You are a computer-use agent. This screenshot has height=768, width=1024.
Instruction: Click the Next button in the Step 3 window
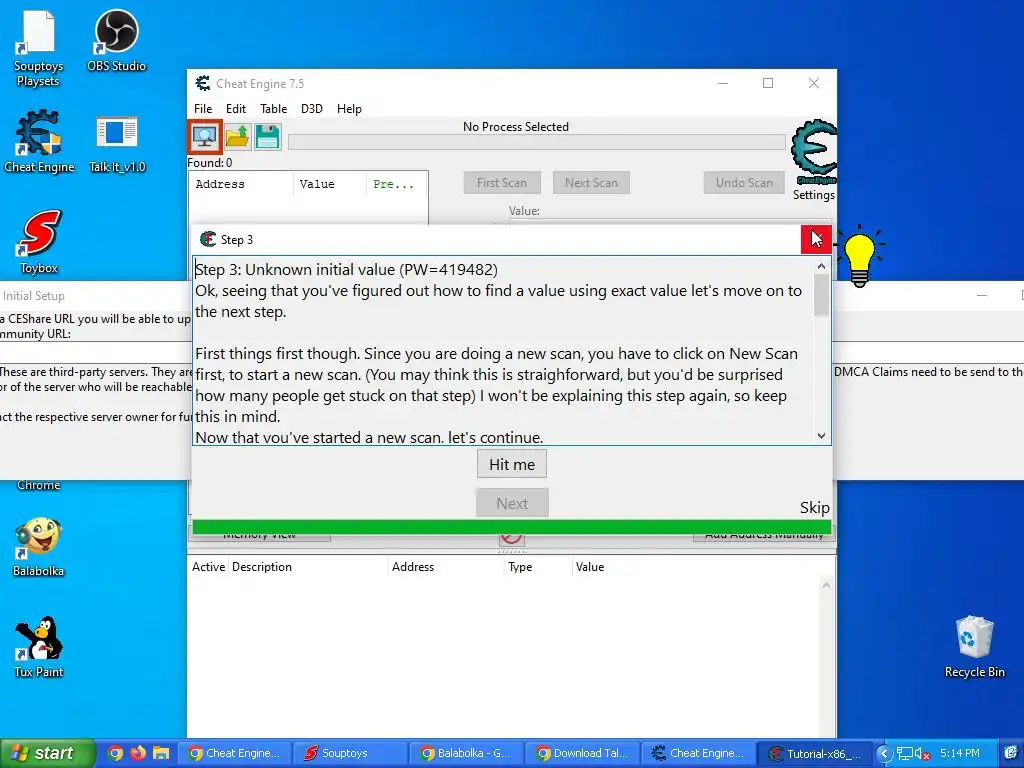512,504
